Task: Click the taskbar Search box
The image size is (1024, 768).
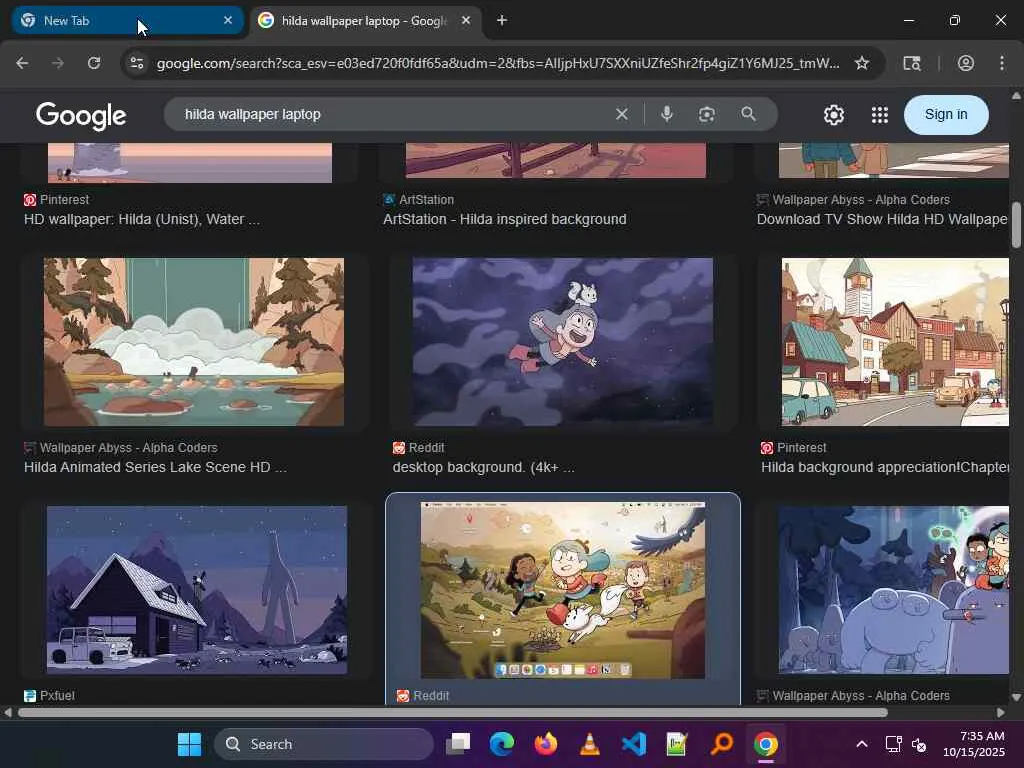Action: point(324,744)
